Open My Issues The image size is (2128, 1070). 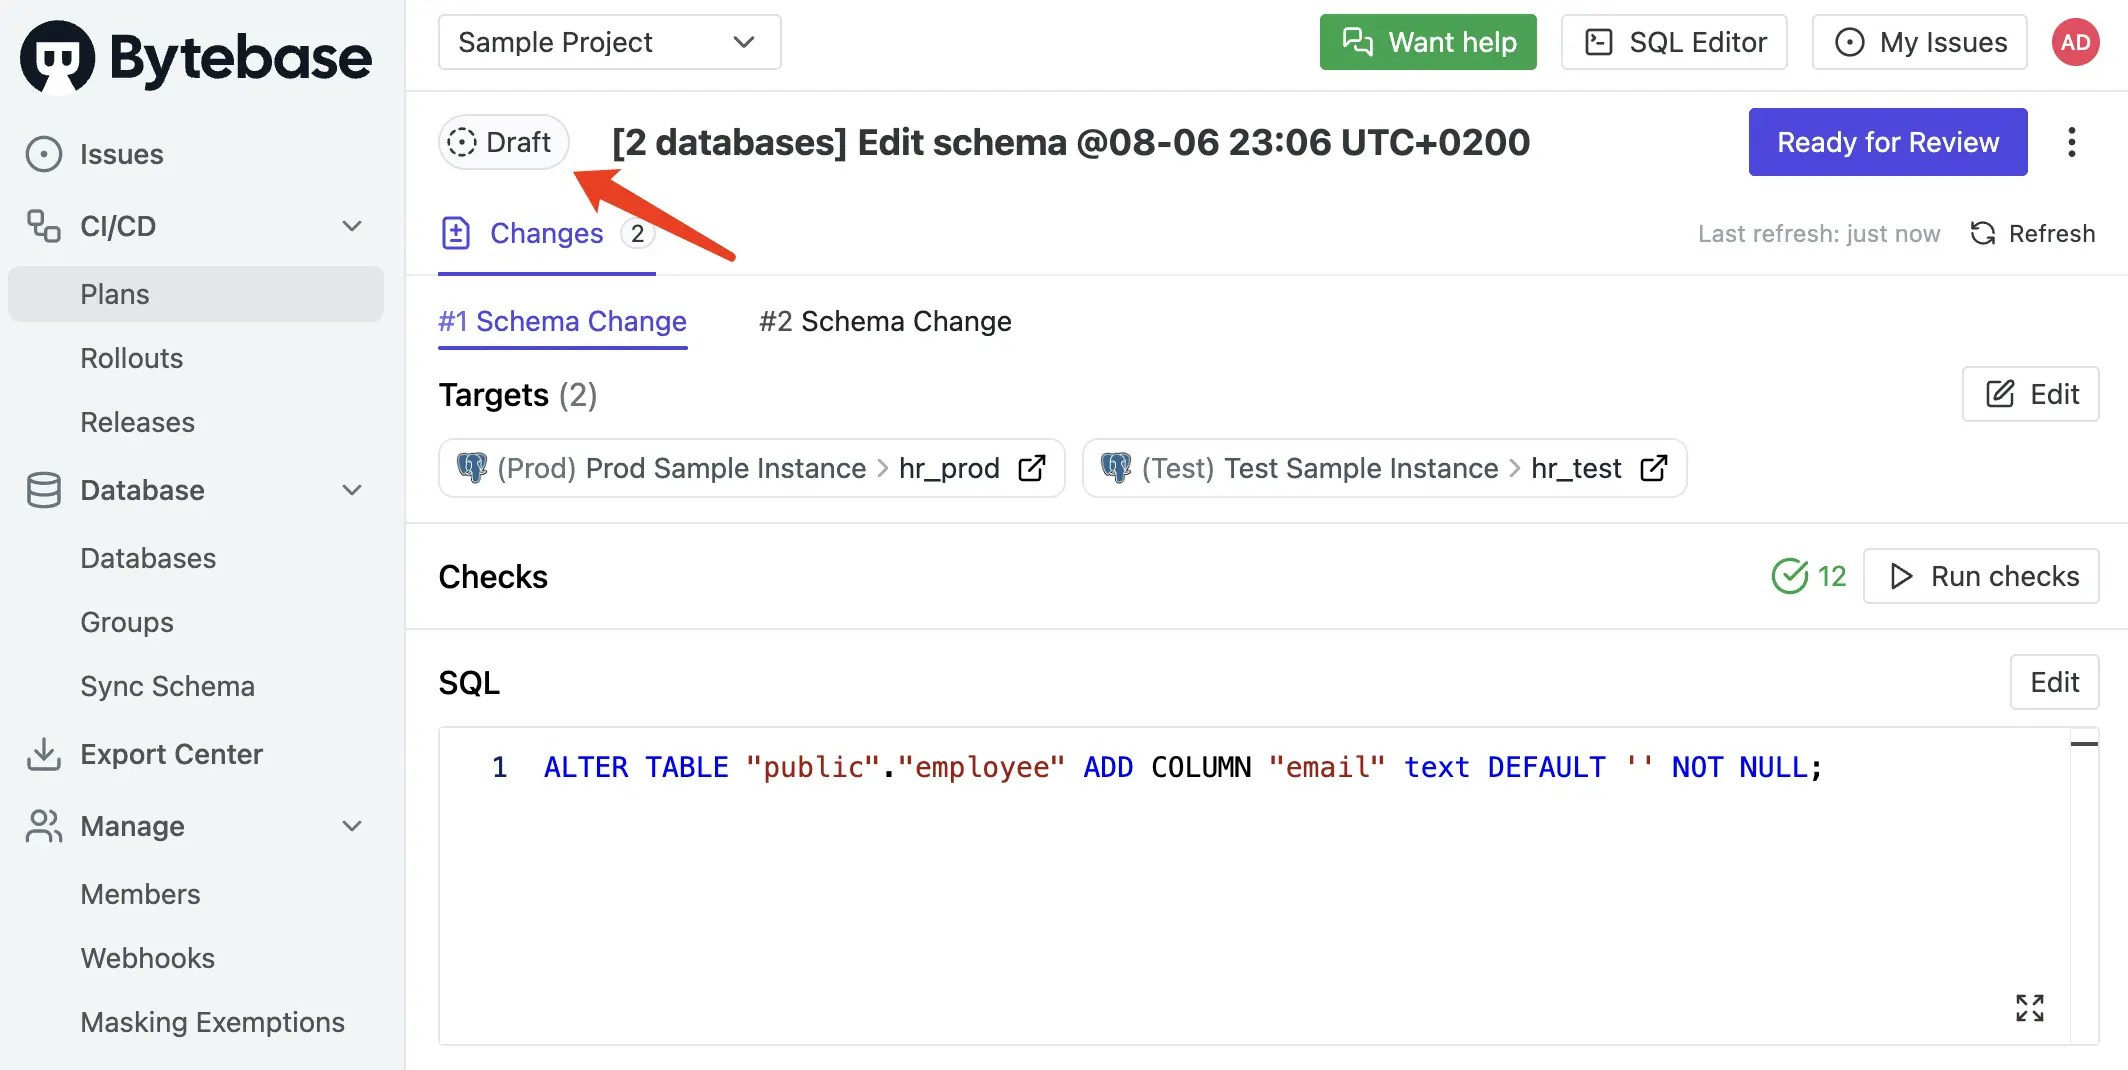click(1919, 42)
